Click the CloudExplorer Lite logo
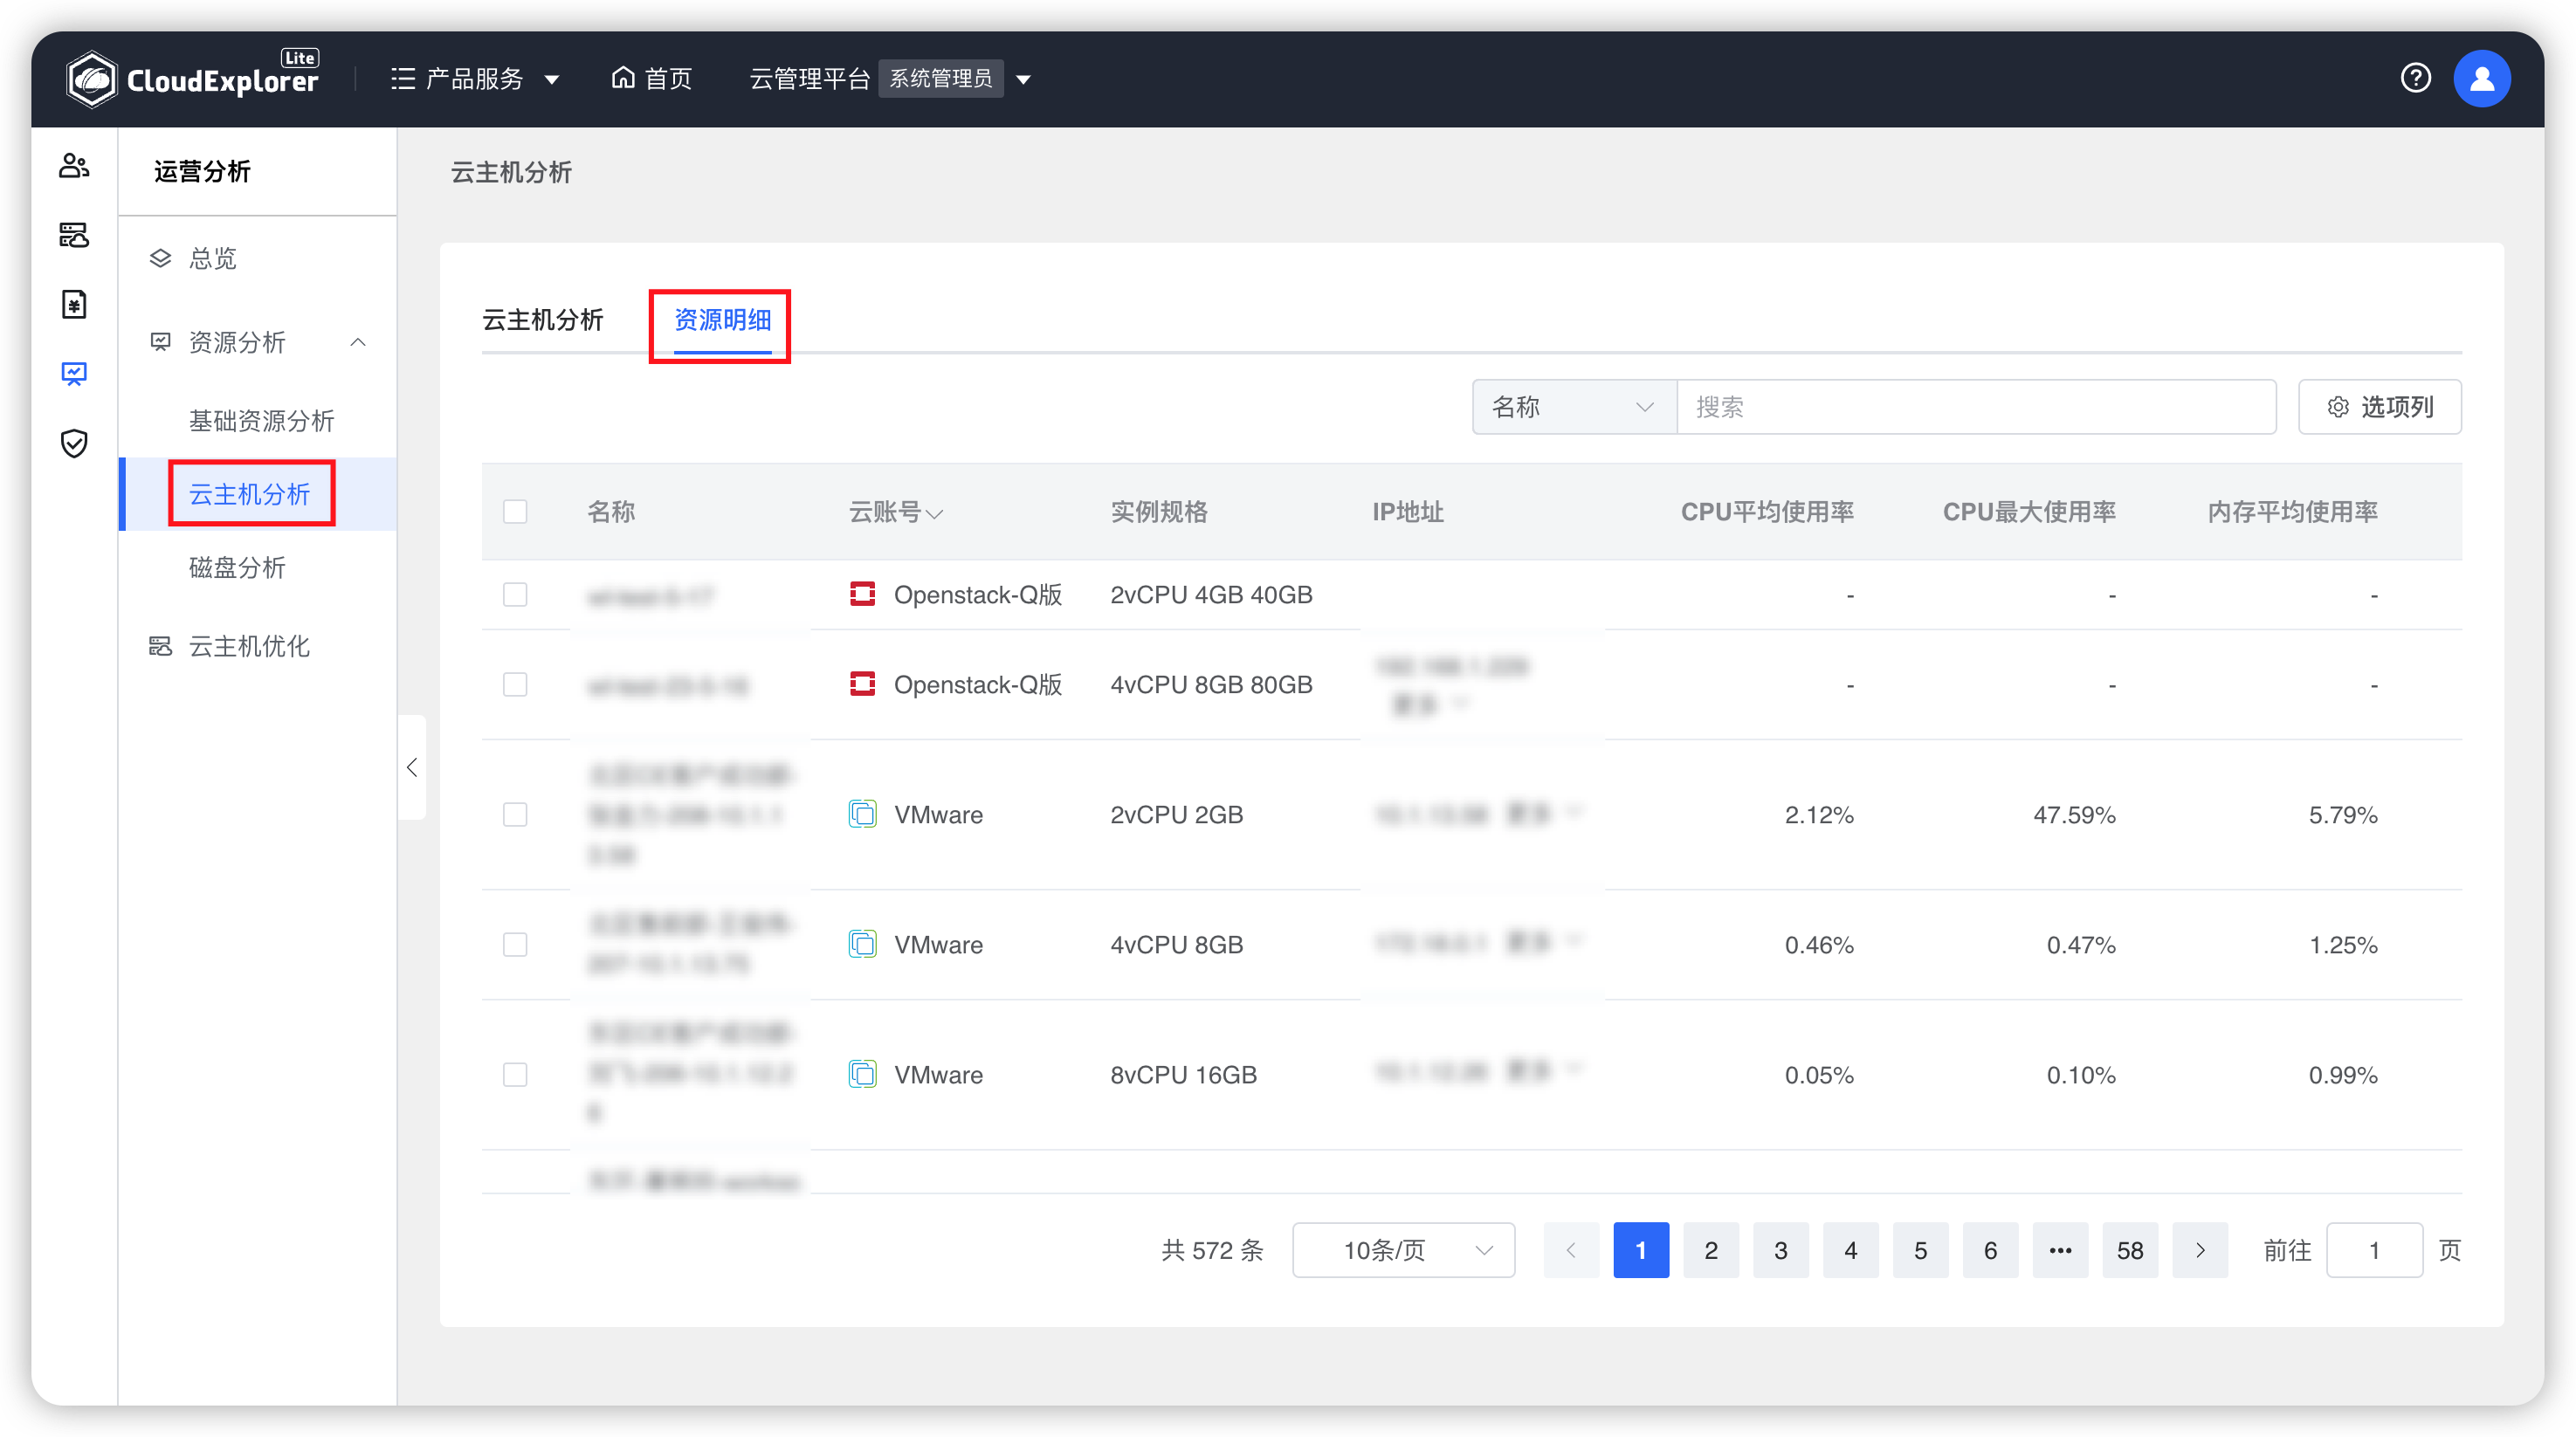 pos(193,78)
